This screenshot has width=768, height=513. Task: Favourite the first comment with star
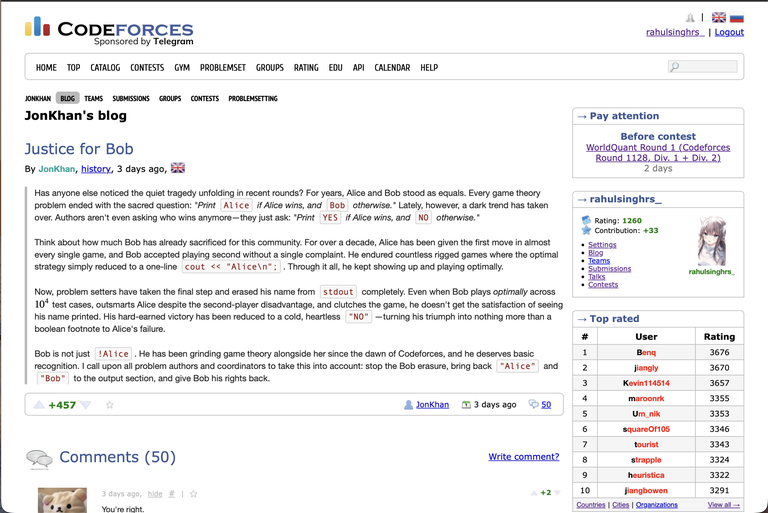pos(193,494)
